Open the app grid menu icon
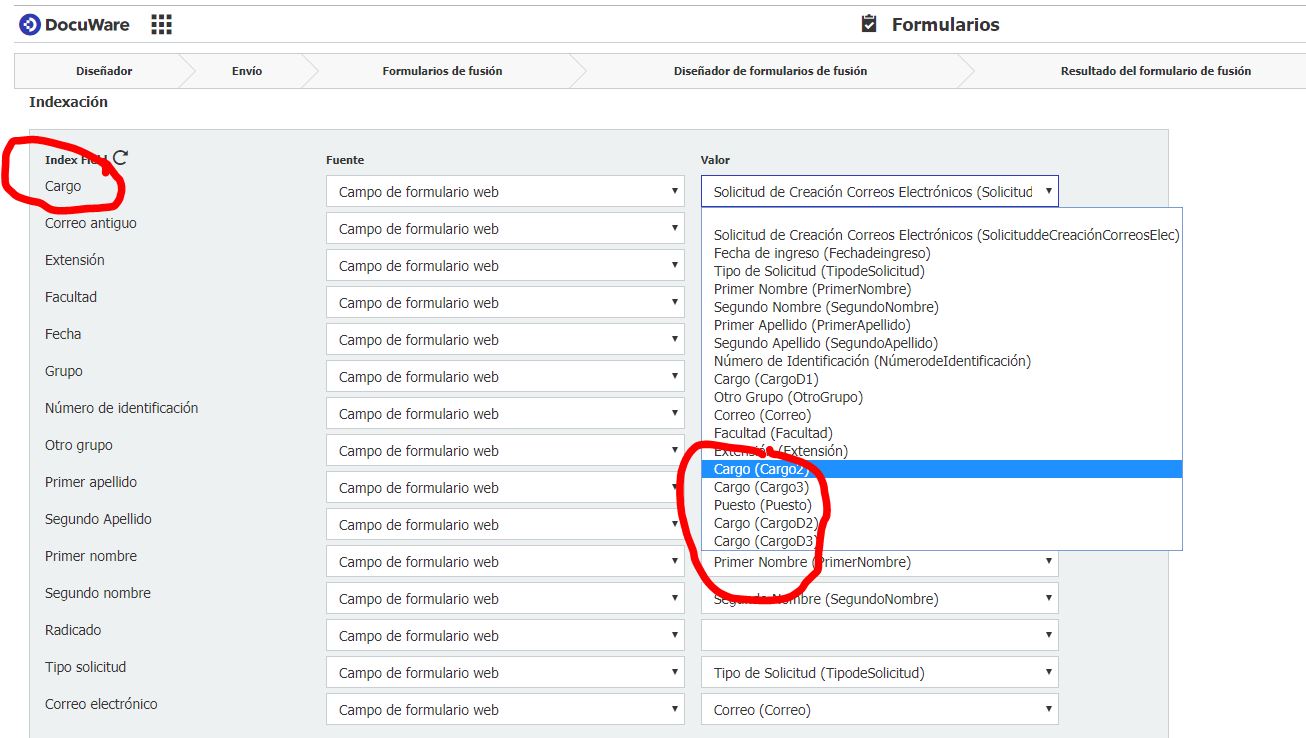This screenshot has width=1306, height=738. [161, 25]
